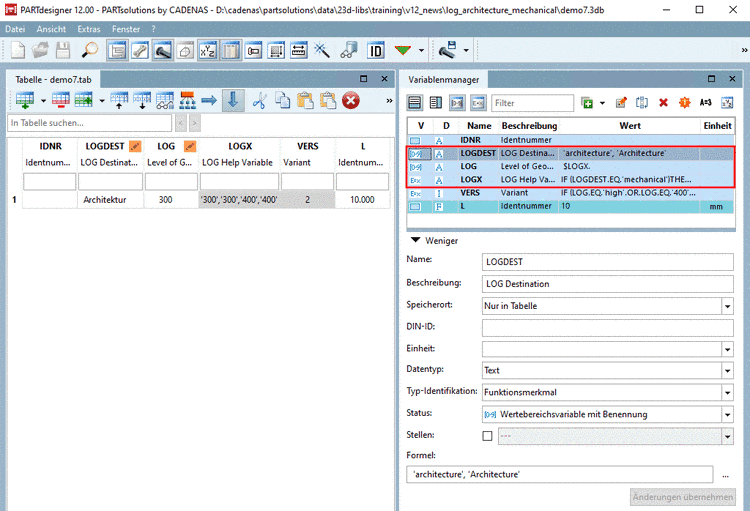Open the ? help menu
This screenshot has height=511, width=750.
click(154, 29)
